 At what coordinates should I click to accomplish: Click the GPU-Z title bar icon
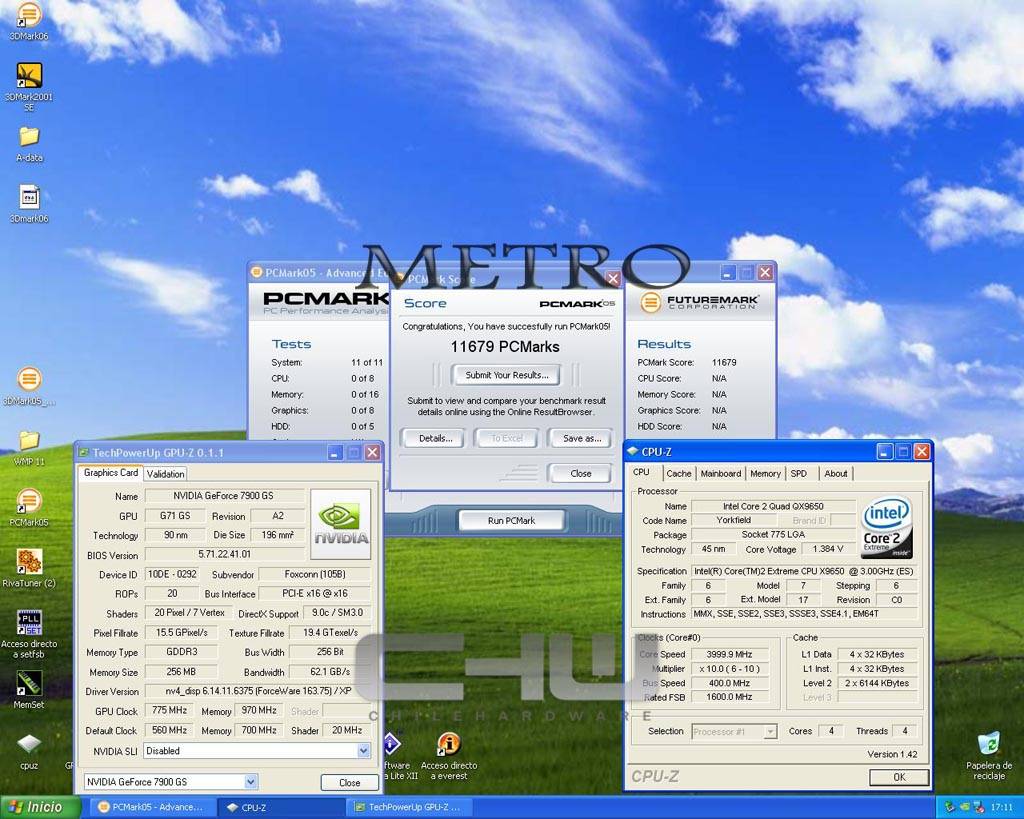84,452
